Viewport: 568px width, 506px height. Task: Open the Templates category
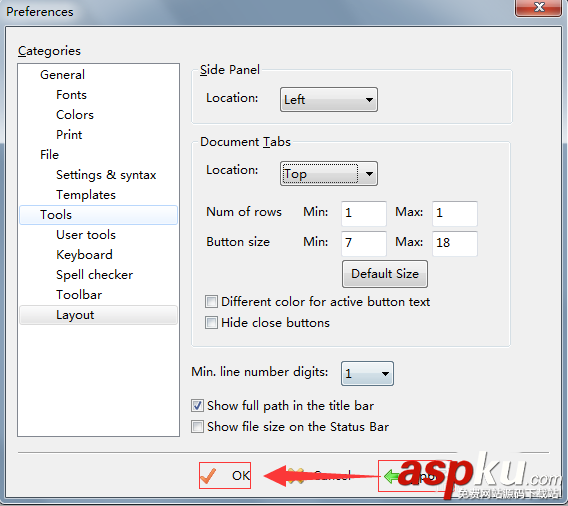pos(86,195)
